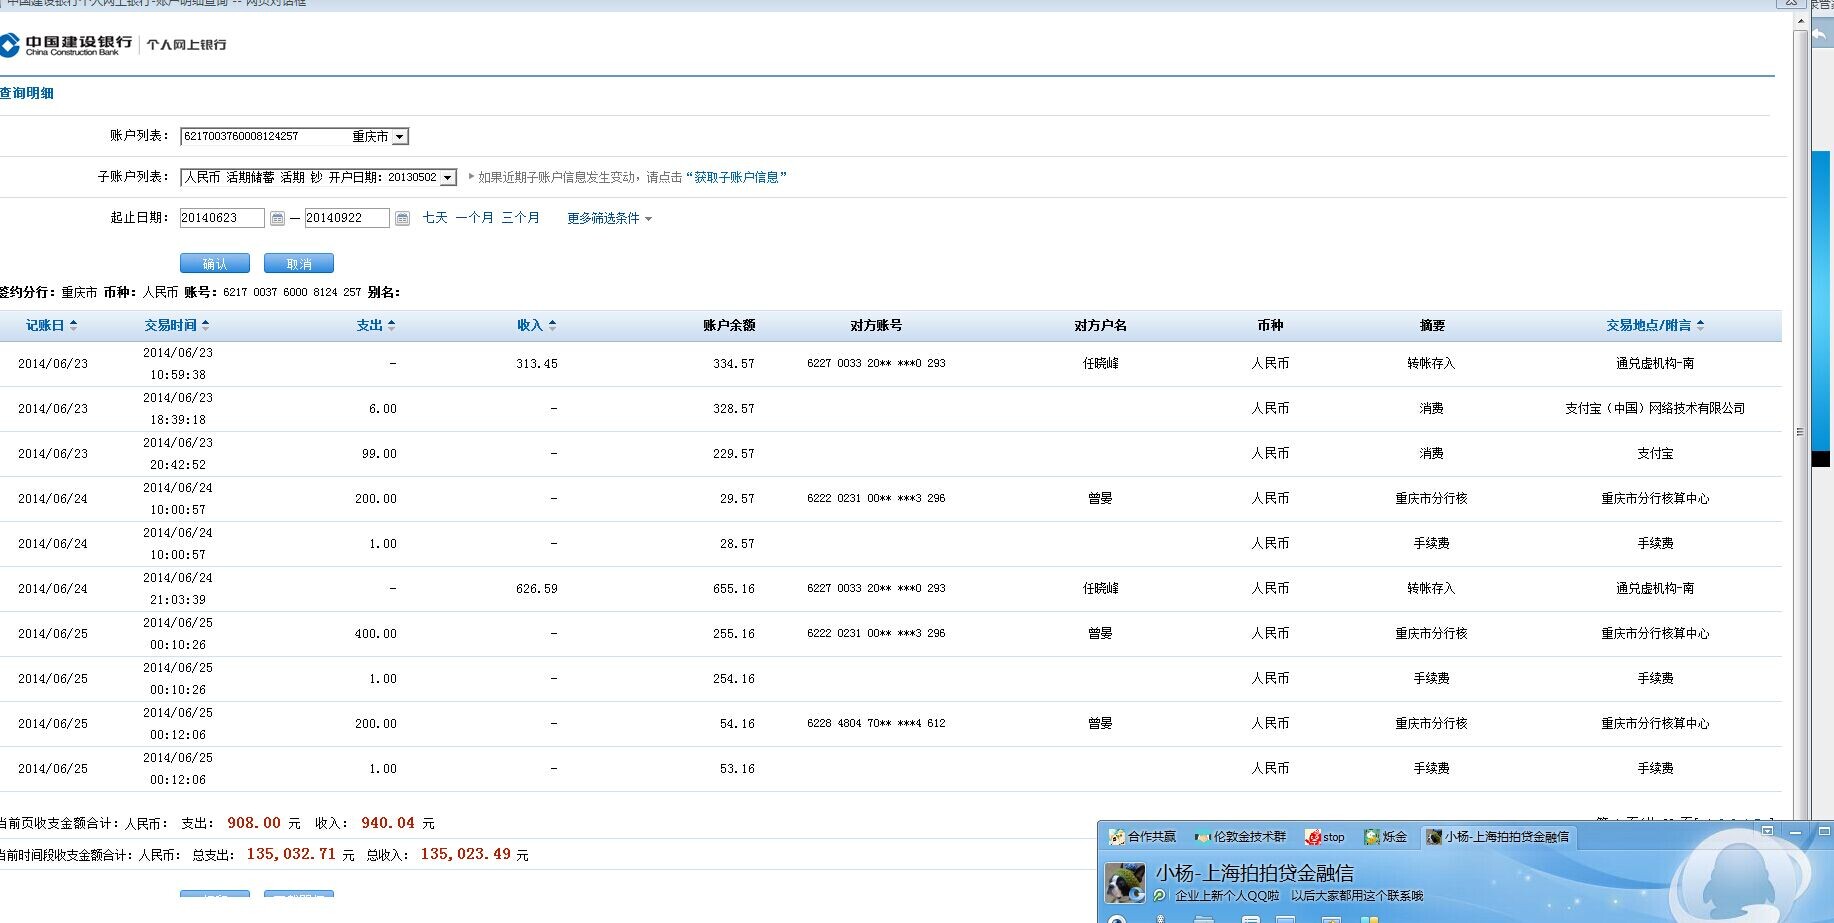Expand 更多筛选条件 filter options
Image resolution: width=1834 pixels, height=923 pixels.
tap(609, 218)
